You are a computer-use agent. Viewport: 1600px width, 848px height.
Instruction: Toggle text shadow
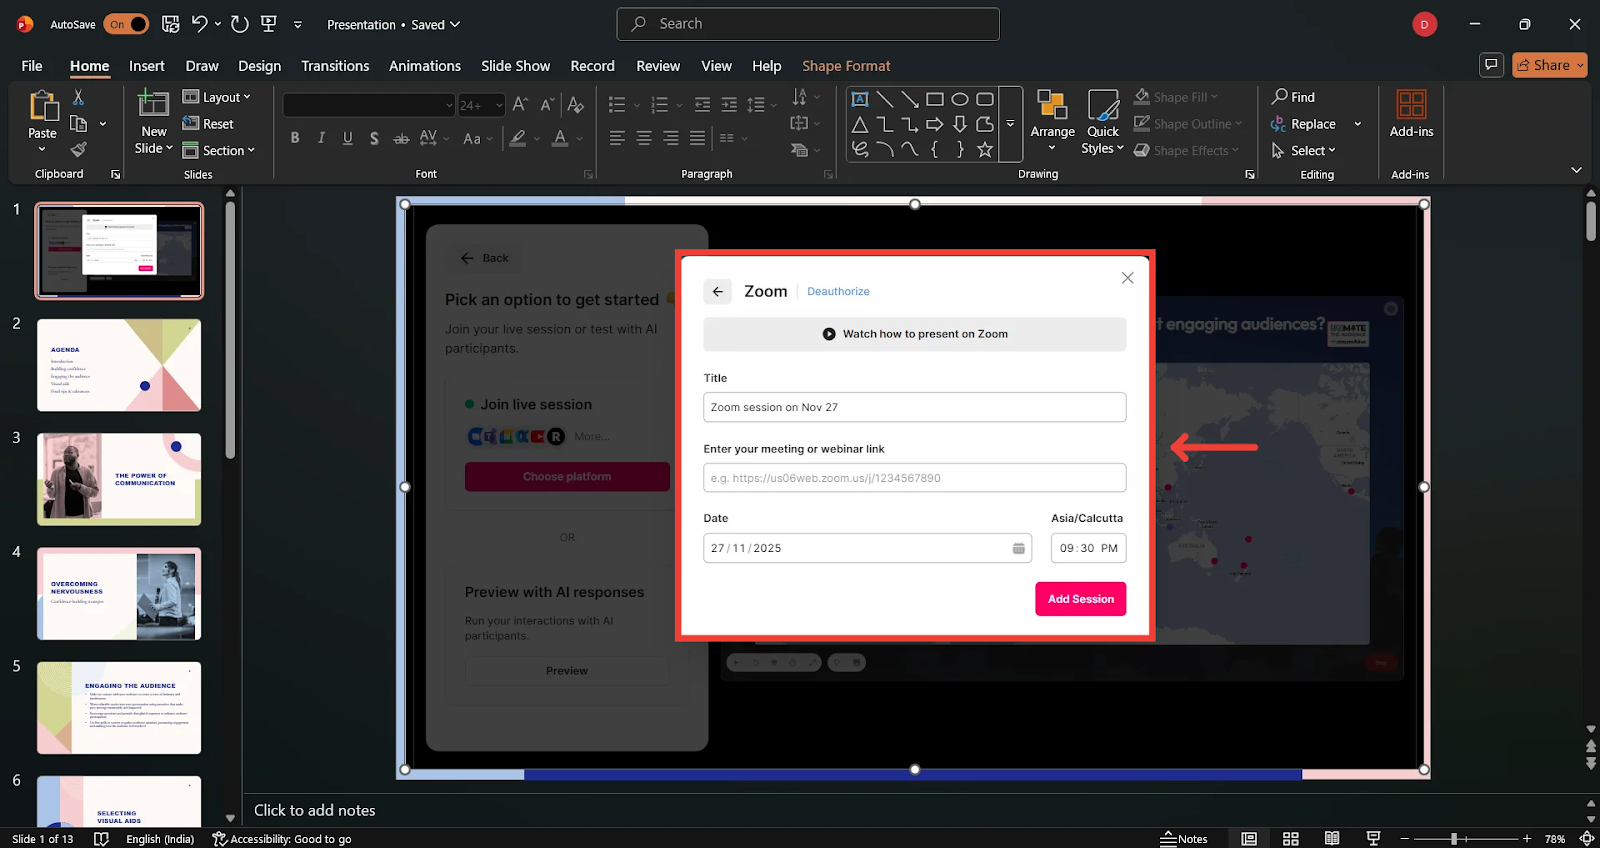click(x=374, y=138)
